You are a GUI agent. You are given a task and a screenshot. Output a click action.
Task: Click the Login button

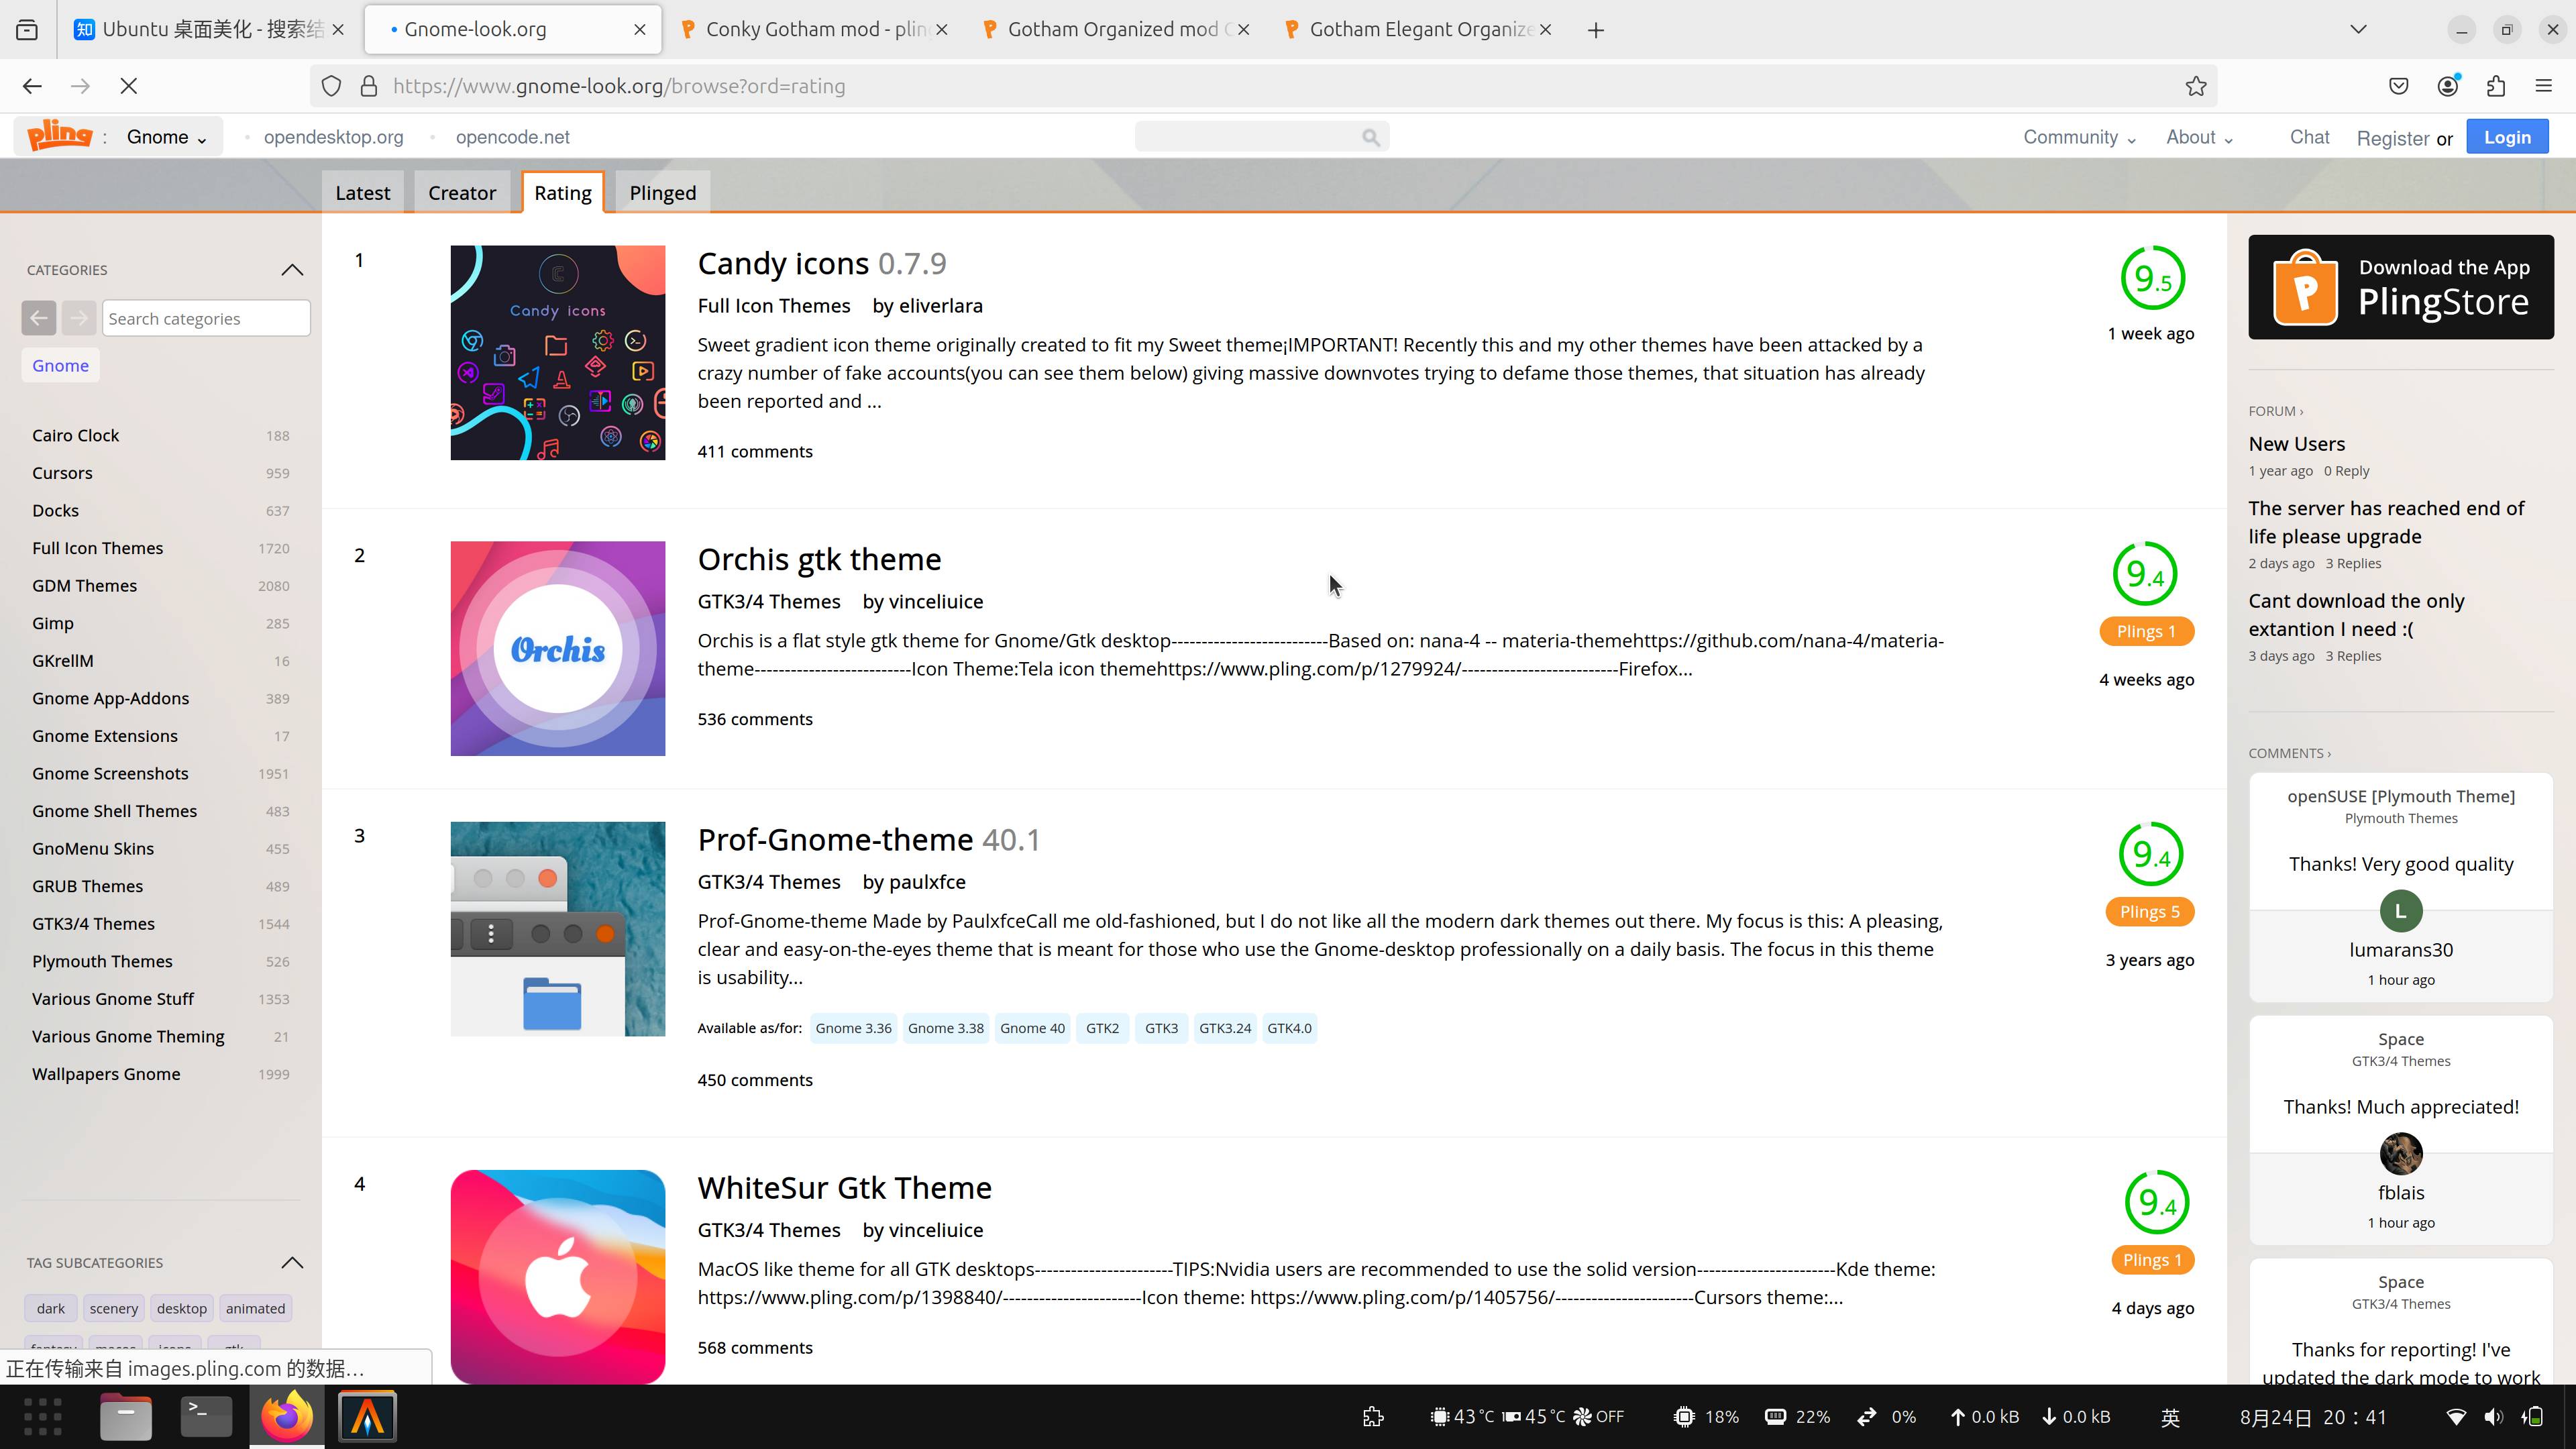point(2507,137)
